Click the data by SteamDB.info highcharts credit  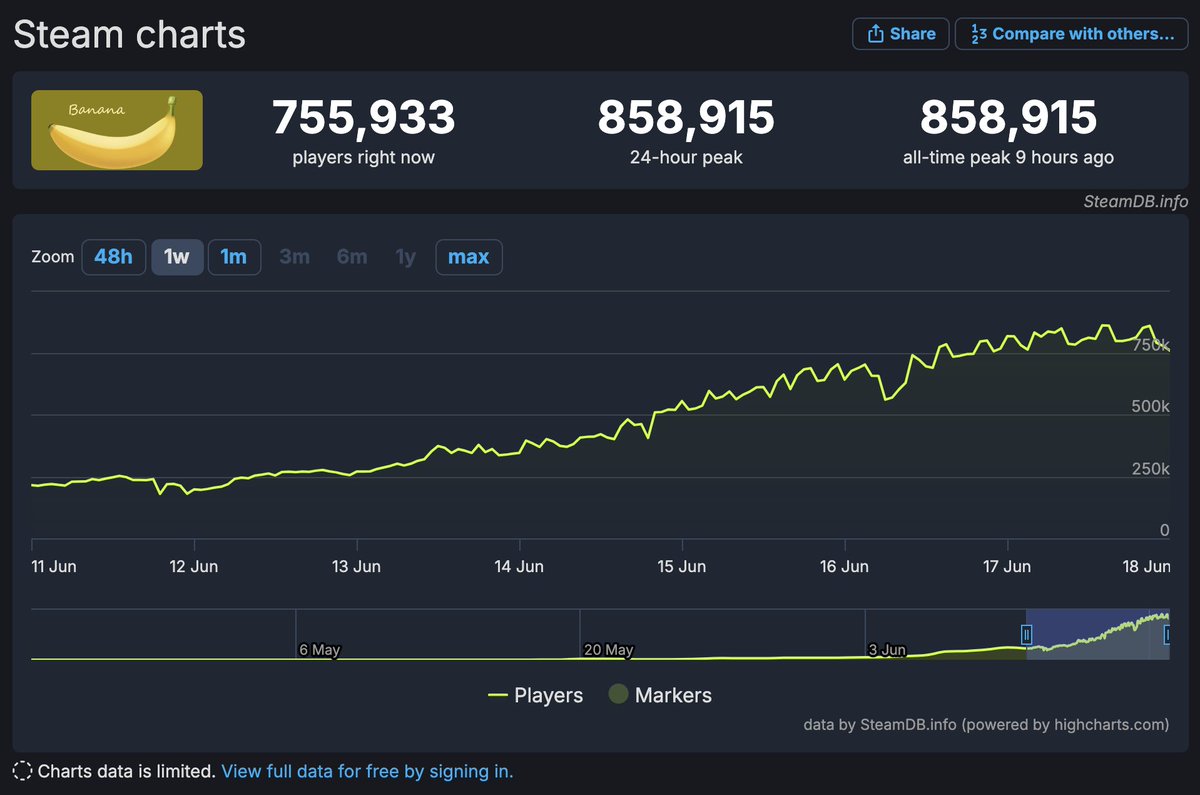986,724
